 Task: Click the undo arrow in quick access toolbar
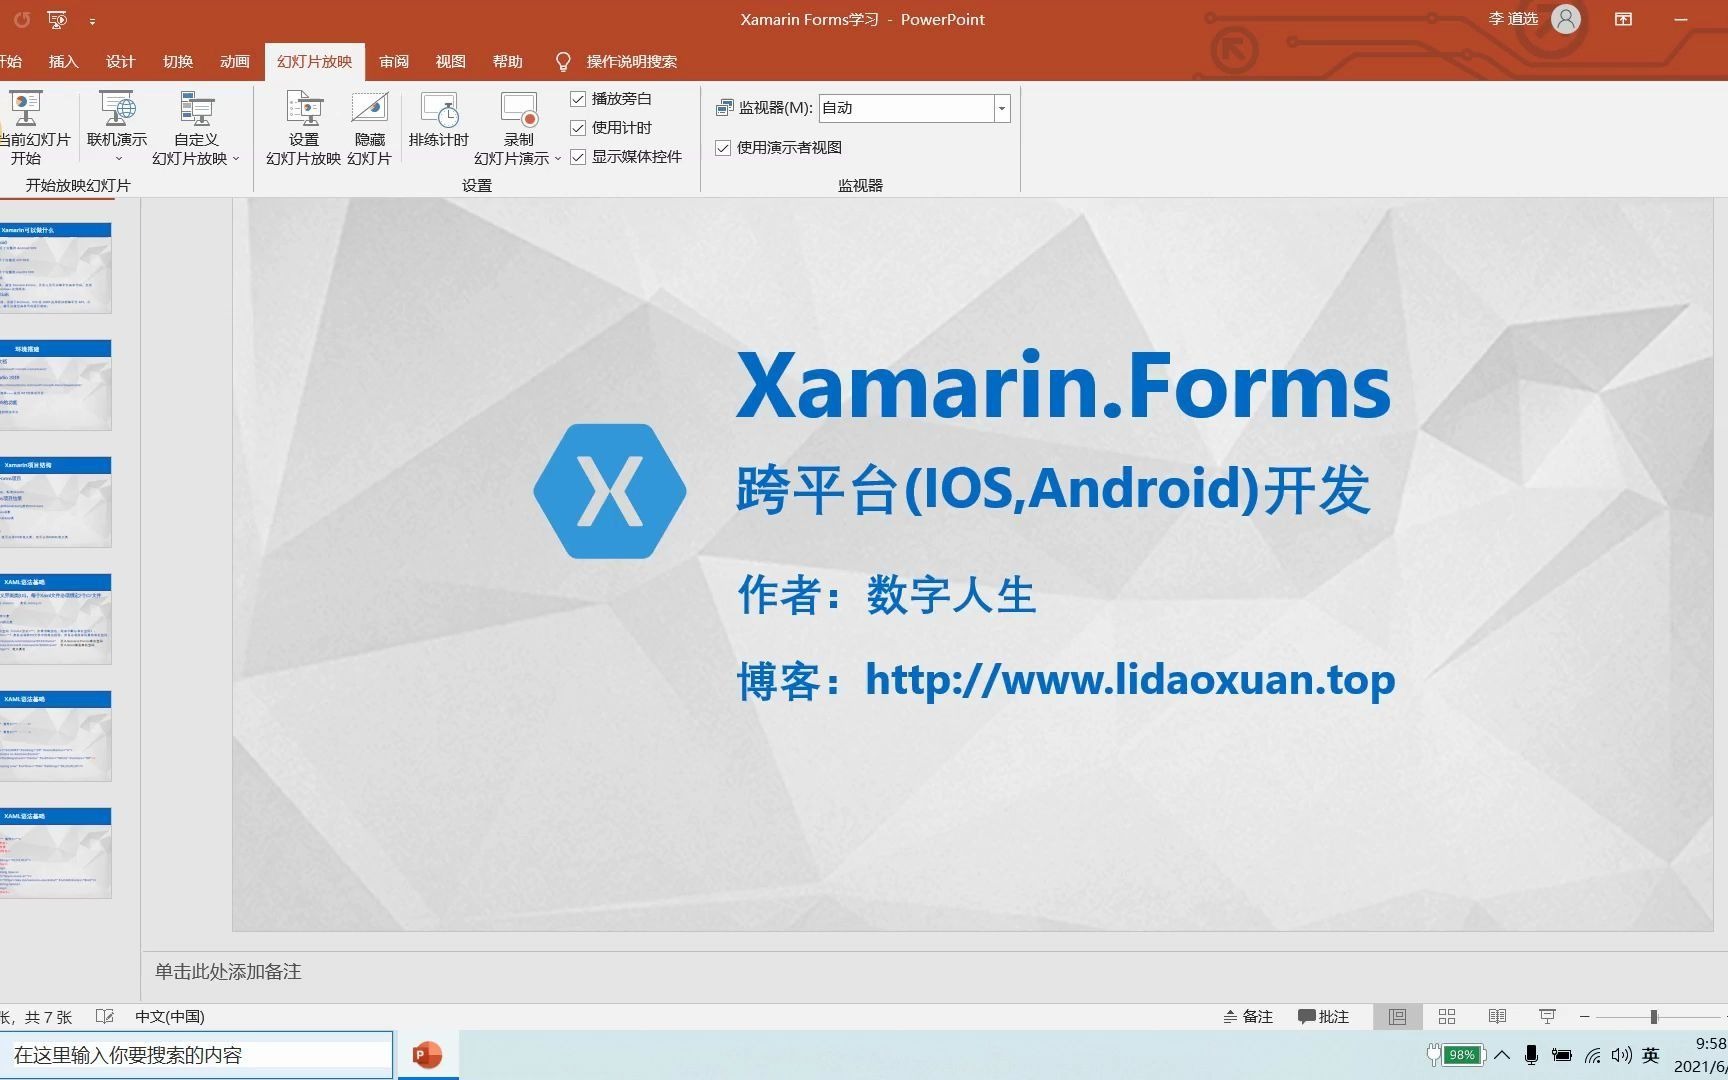point(22,19)
